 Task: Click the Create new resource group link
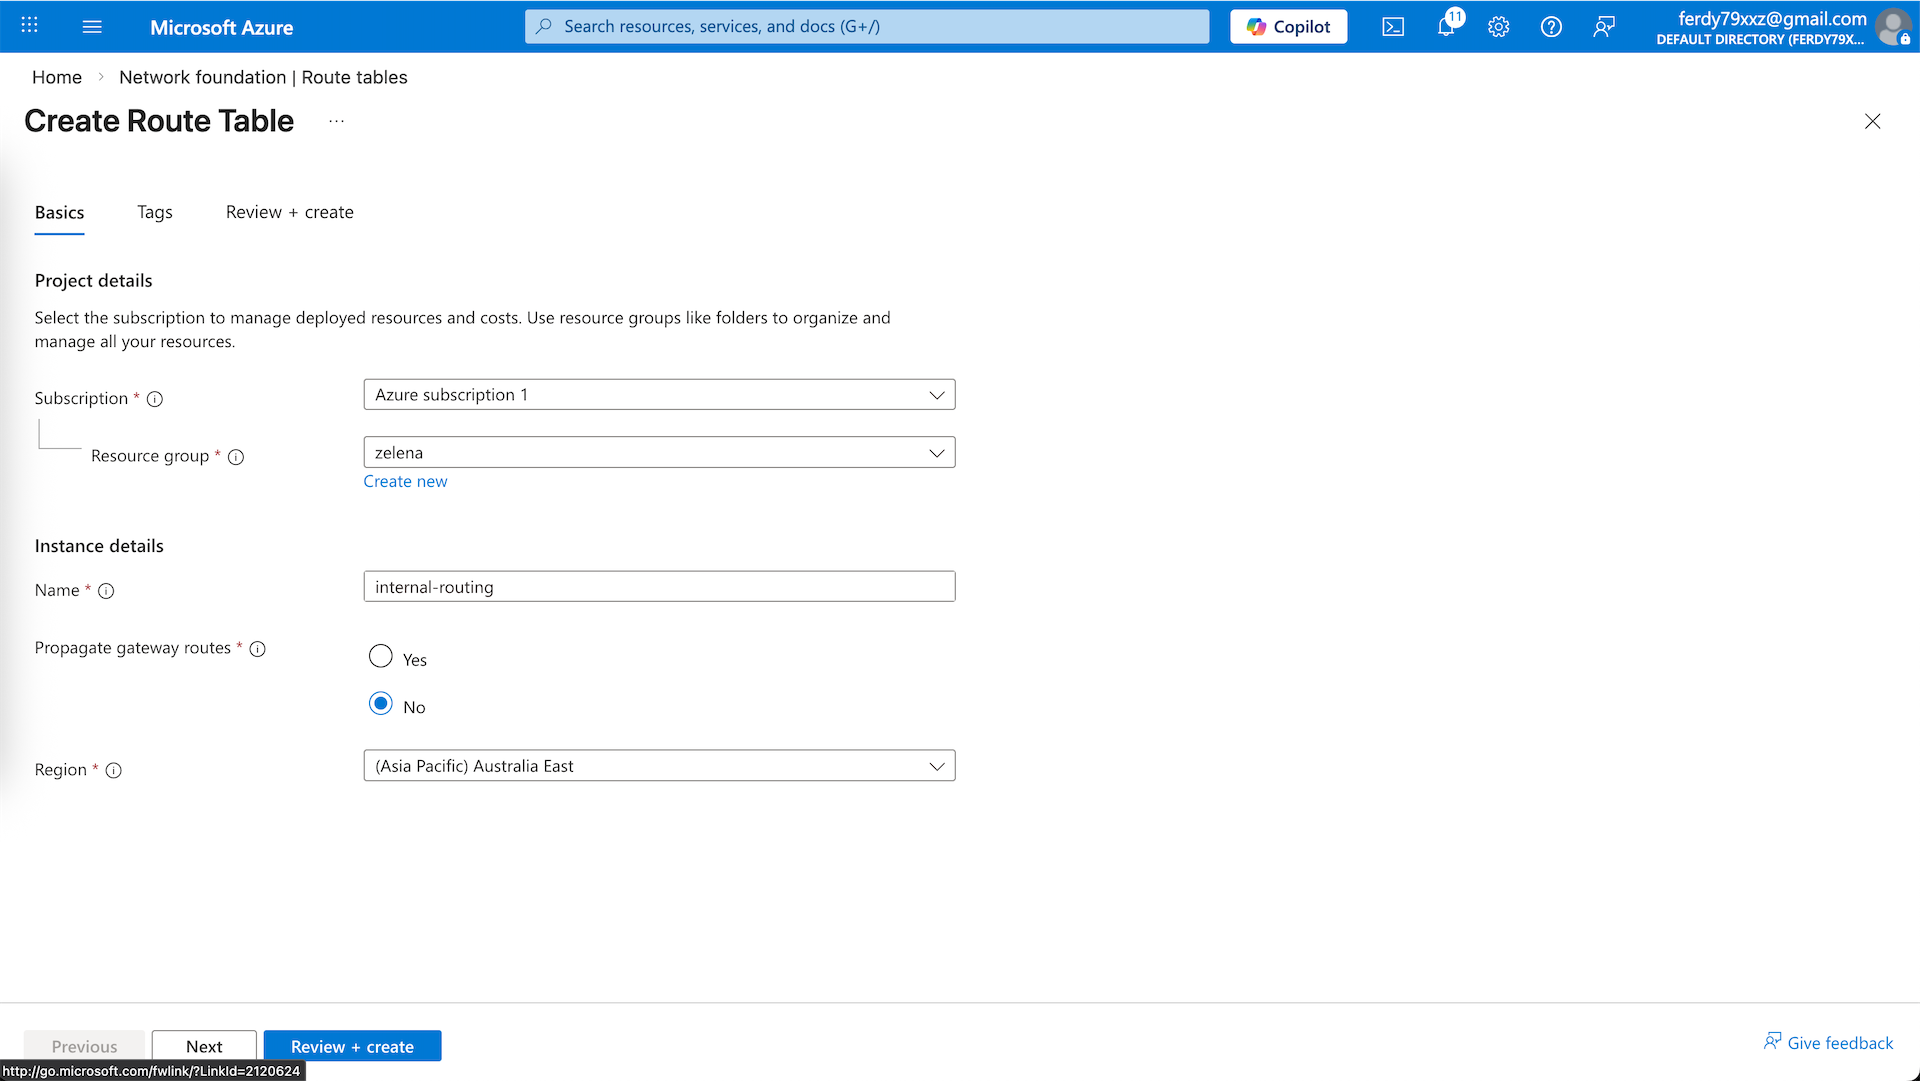click(405, 482)
